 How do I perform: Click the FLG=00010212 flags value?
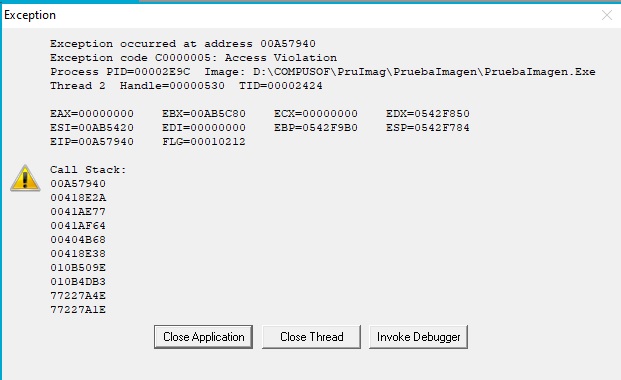point(204,142)
